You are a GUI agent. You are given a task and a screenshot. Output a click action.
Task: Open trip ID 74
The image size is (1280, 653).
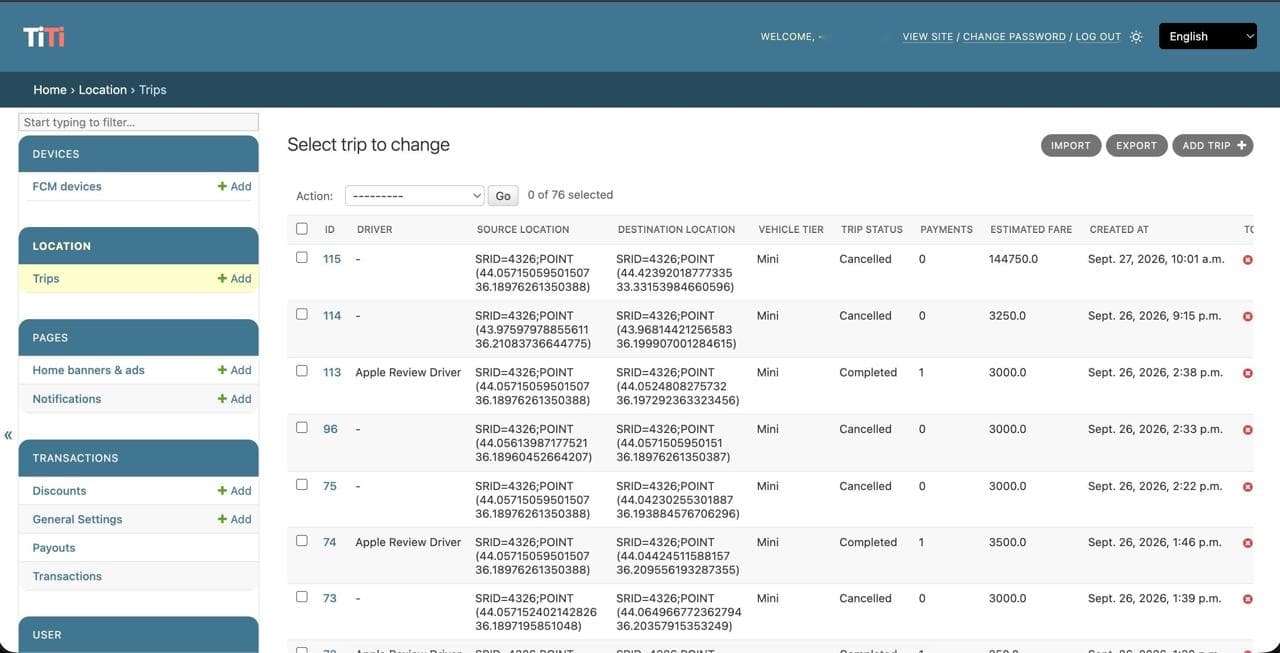(330, 542)
